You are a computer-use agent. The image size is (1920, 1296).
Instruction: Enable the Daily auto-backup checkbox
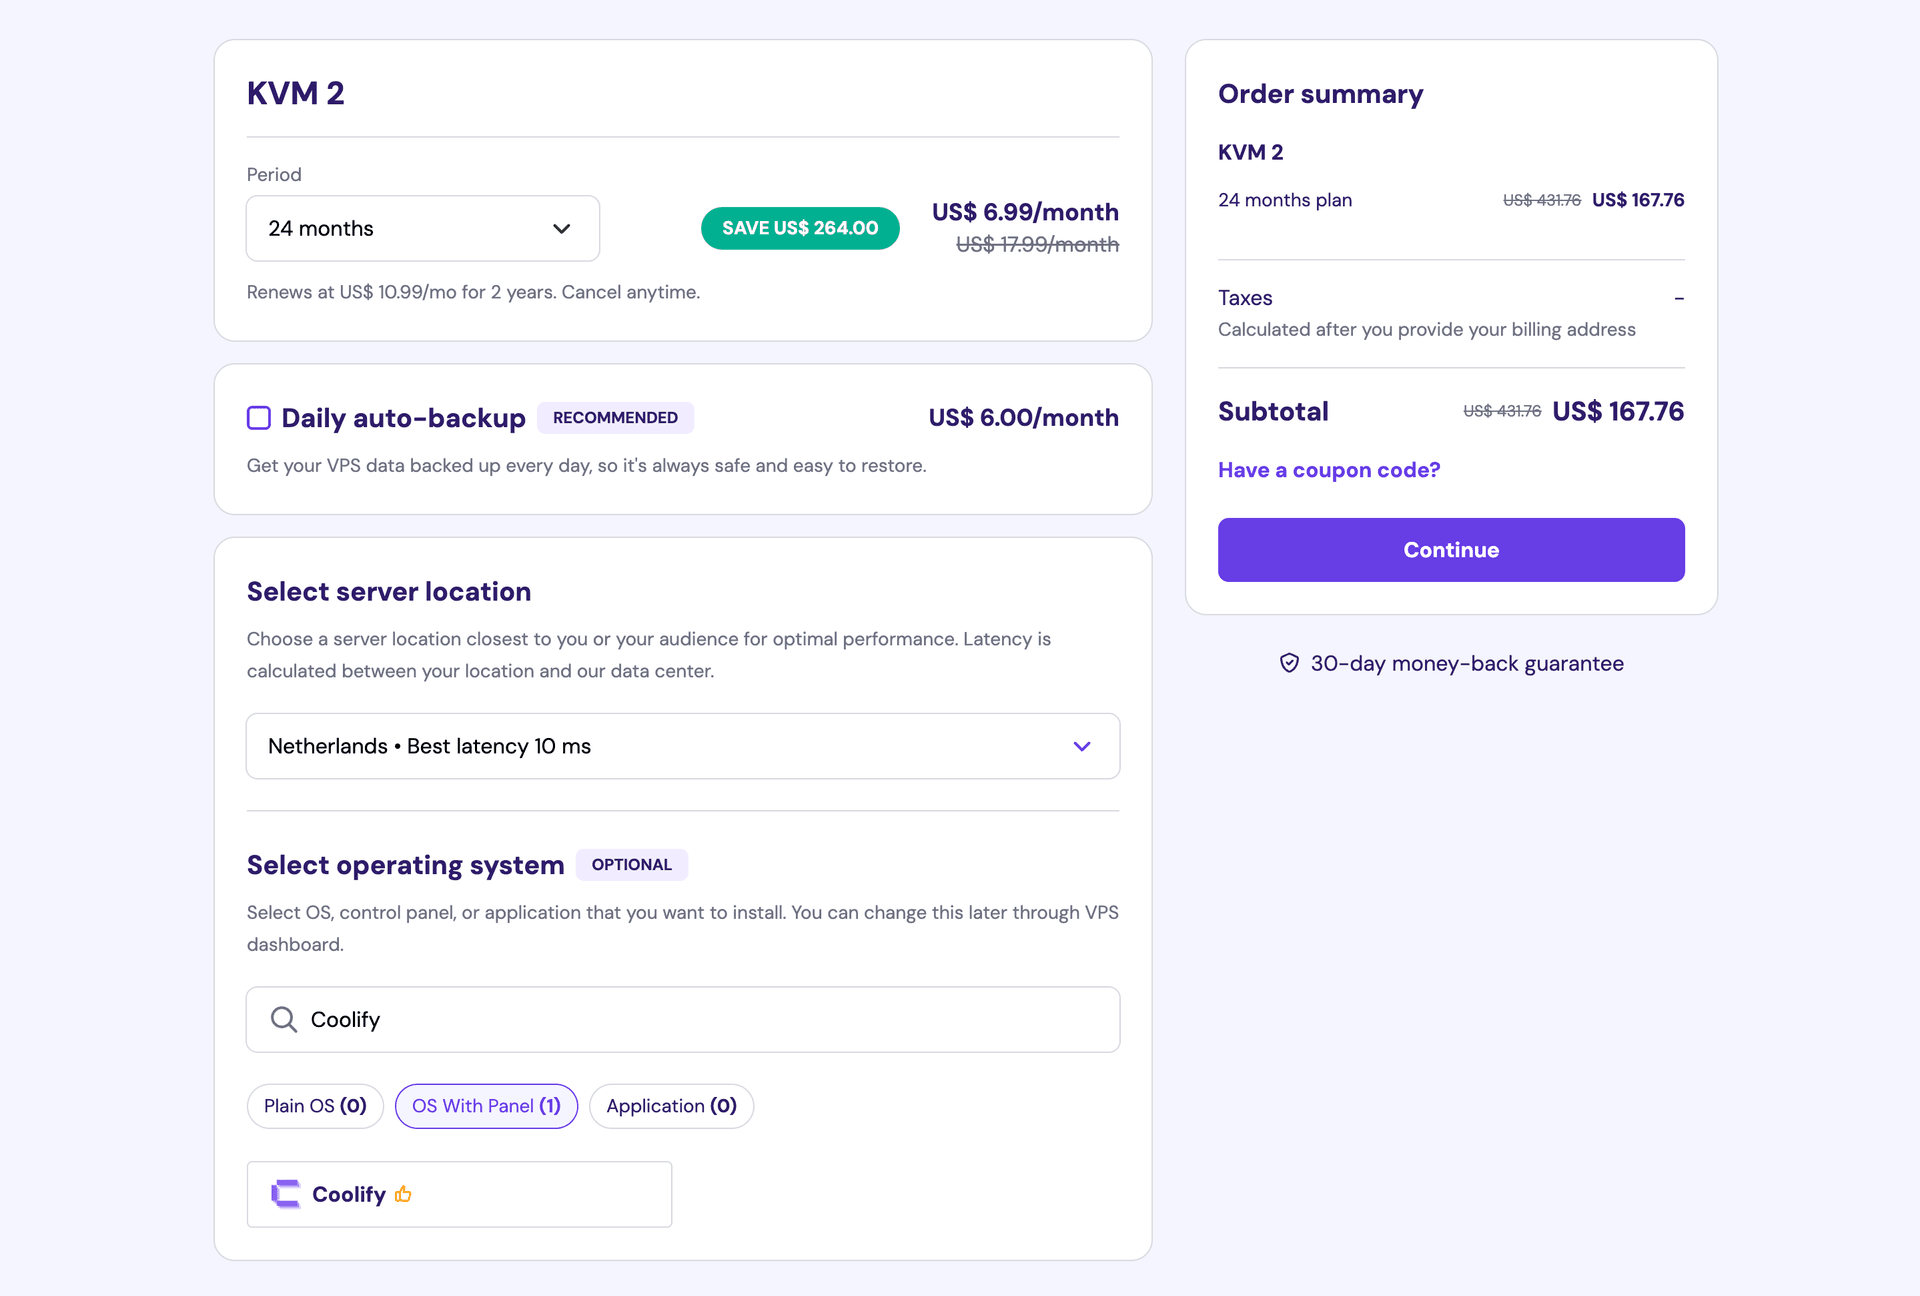258,418
